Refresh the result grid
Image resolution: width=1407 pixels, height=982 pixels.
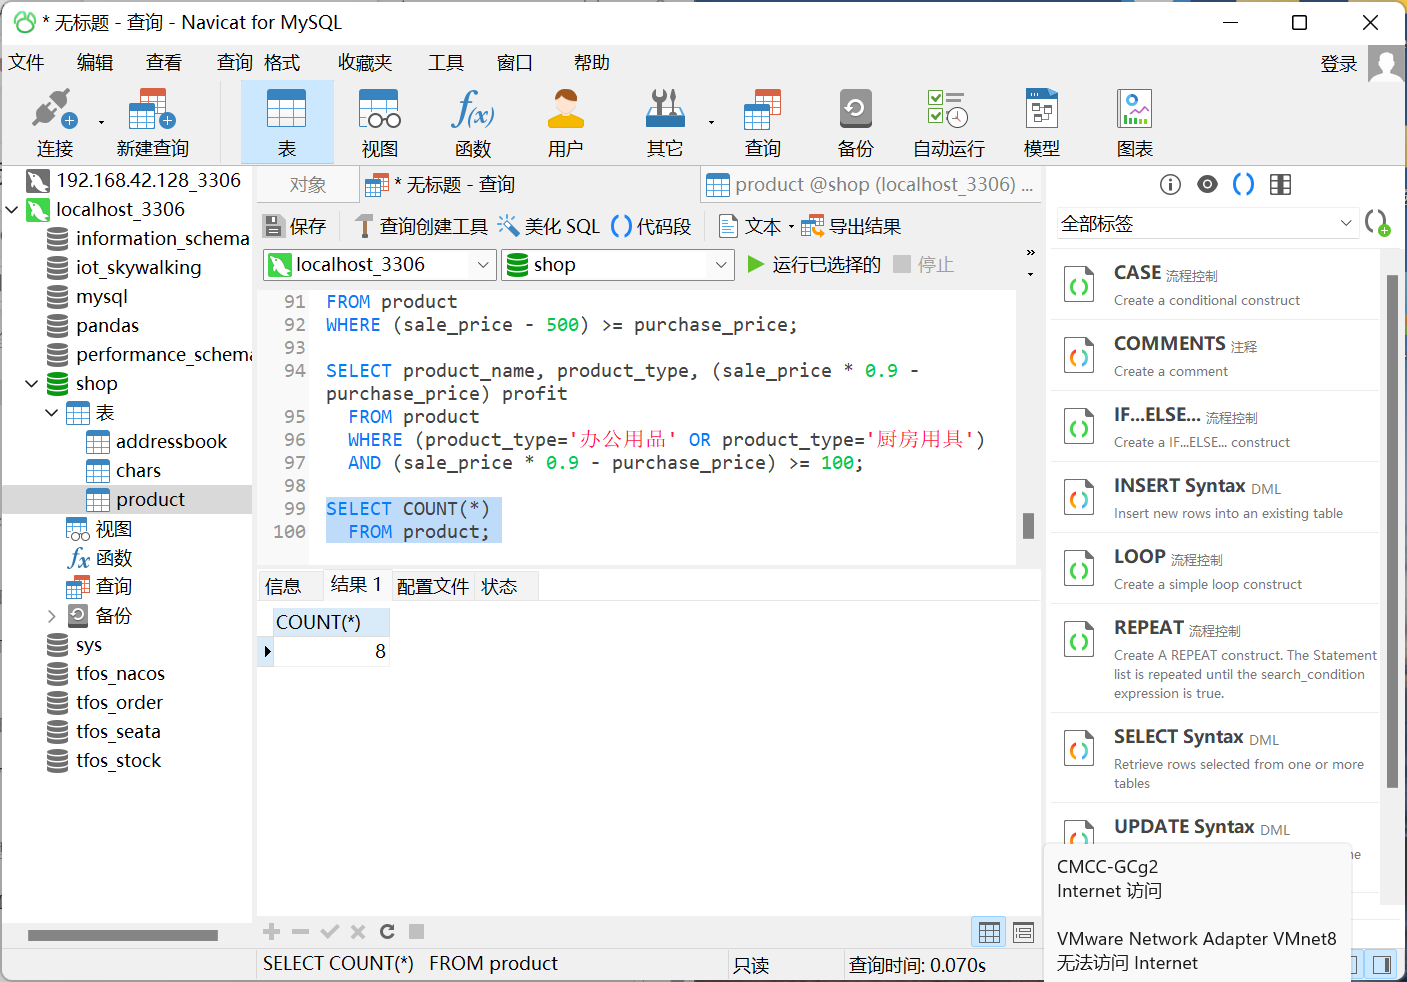click(387, 932)
